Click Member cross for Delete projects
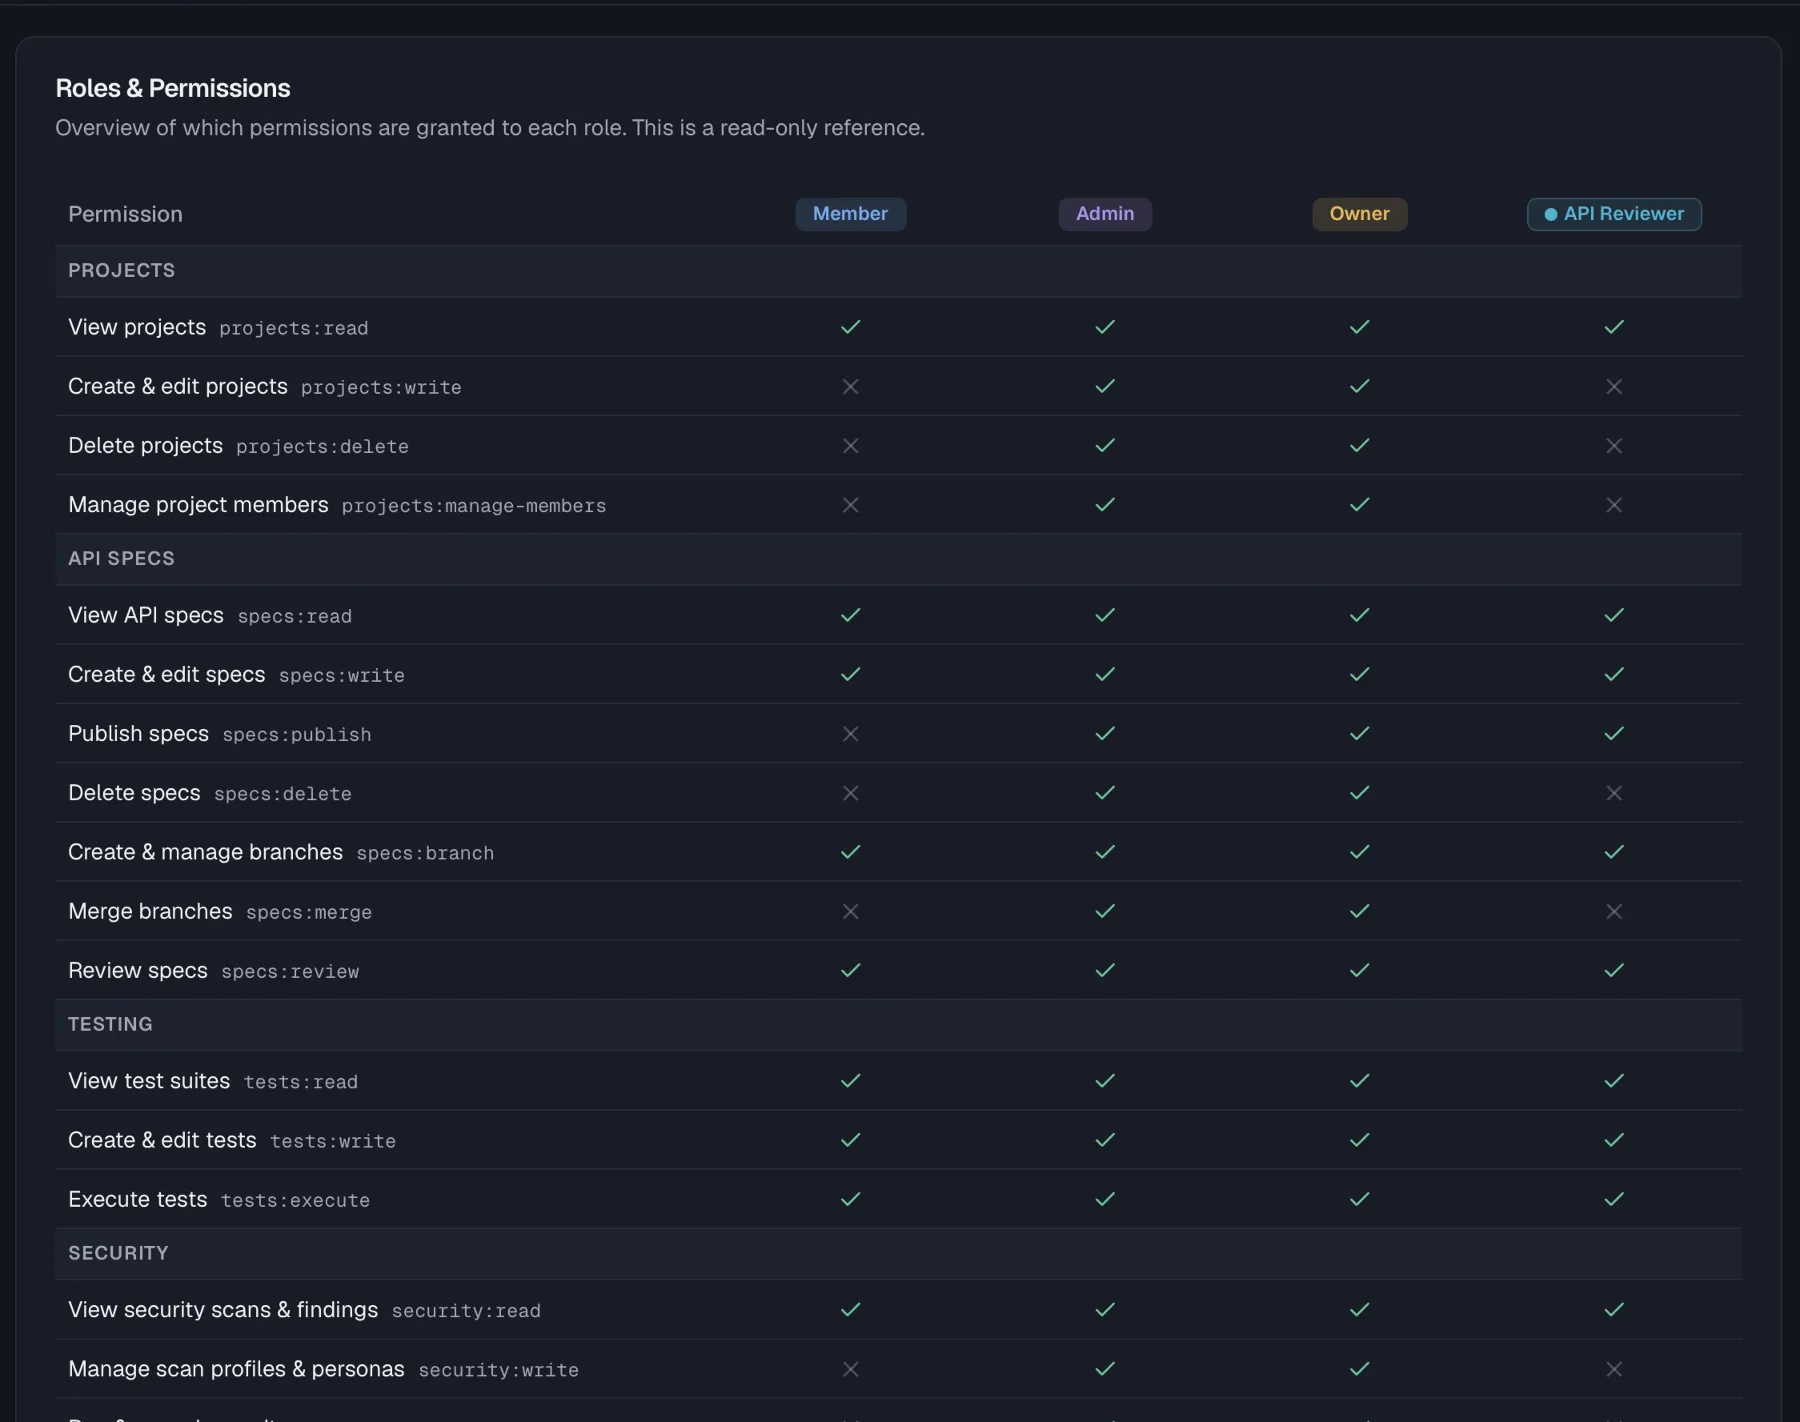 pyautogui.click(x=850, y=445)
